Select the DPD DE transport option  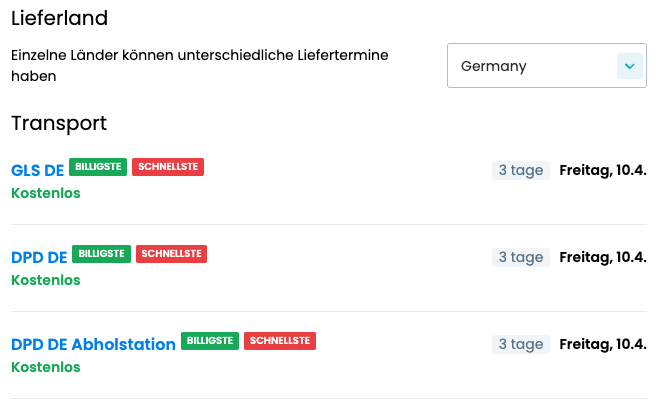pyautogui.click(x=39, y=257)
